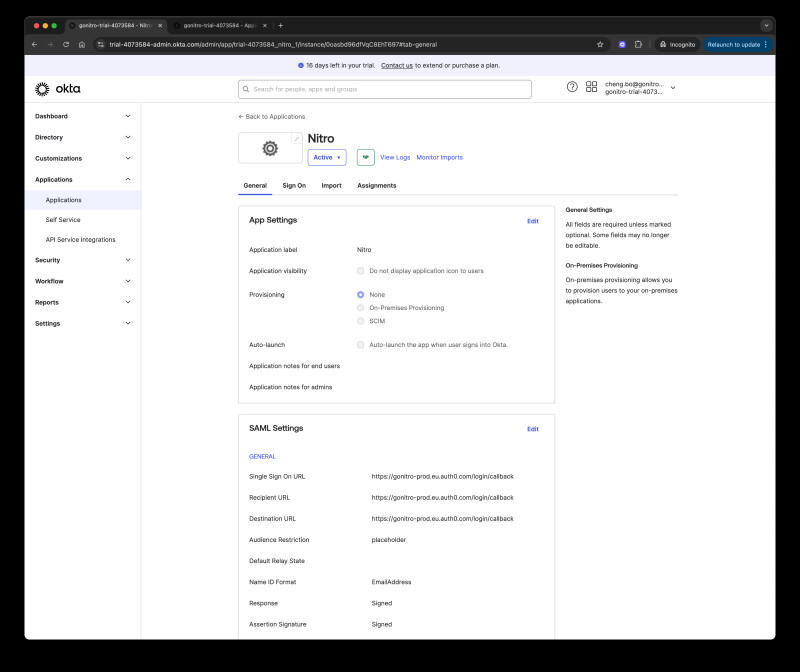Switch to the Sign On tab

point(294,186)
